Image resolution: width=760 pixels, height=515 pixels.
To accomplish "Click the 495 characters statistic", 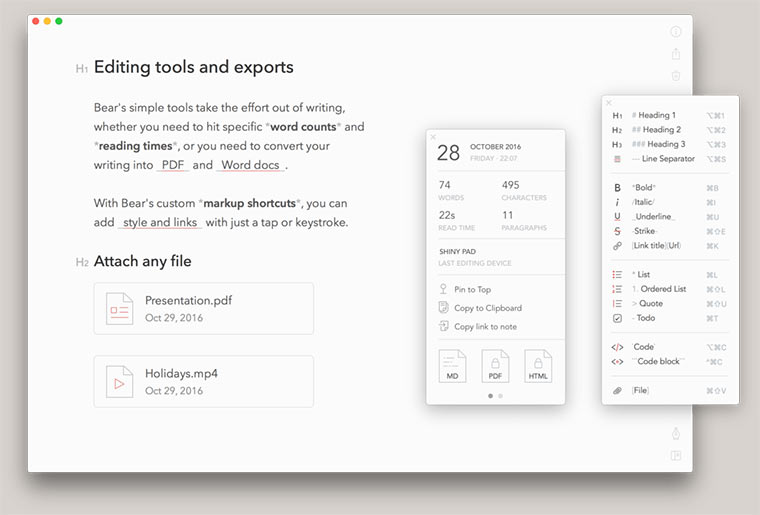I will pyautogui.click(x=523, y=190).
